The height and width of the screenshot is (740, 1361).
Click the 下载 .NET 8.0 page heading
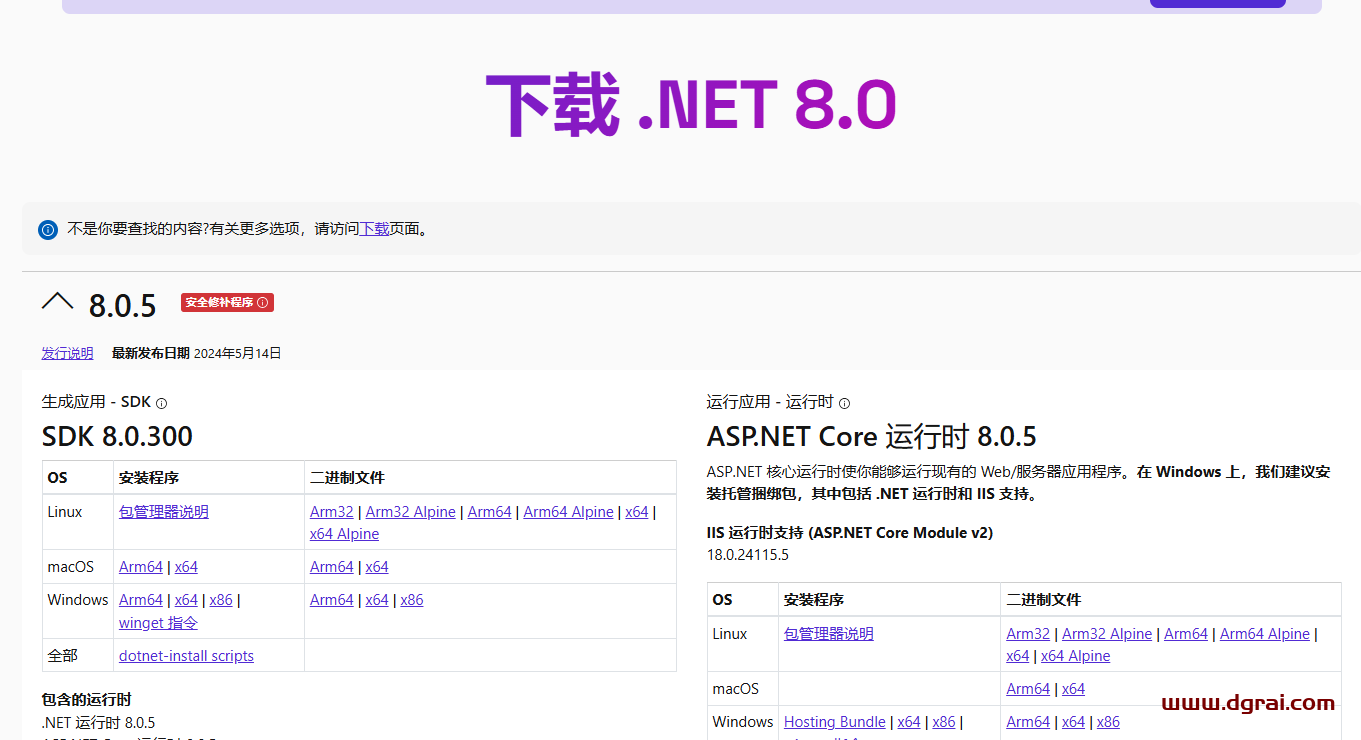(x=691, y=106)
